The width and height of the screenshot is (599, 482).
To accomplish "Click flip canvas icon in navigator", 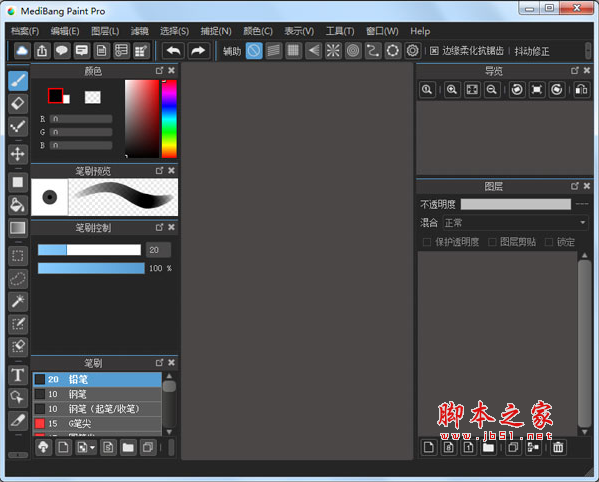I will coord(581,90).
